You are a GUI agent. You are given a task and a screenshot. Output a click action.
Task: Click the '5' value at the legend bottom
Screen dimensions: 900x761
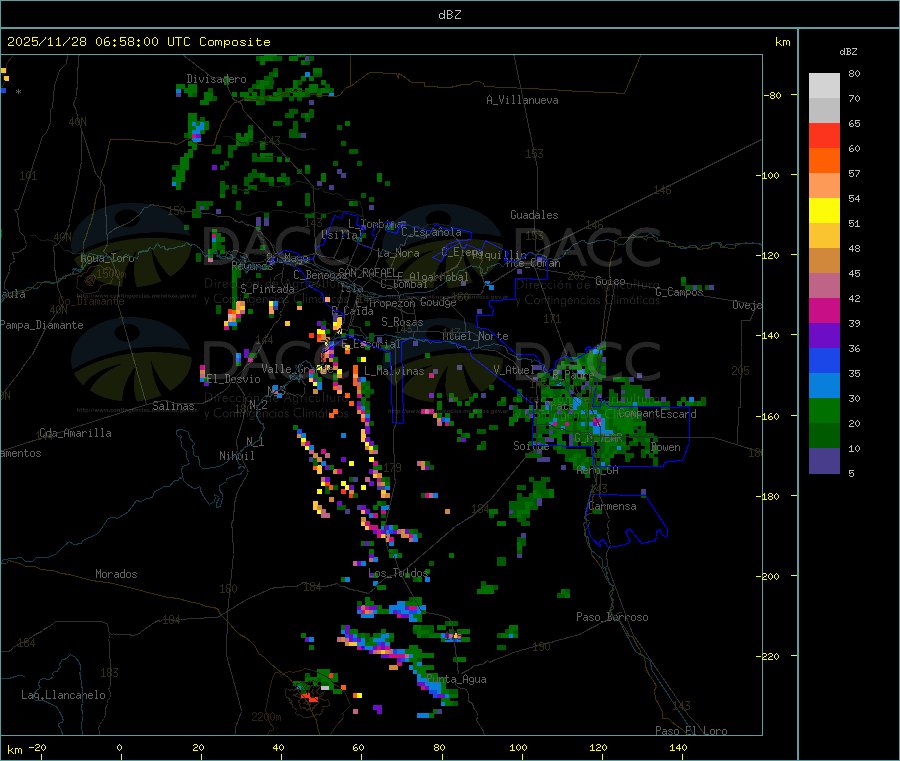[x=851, y=473]
